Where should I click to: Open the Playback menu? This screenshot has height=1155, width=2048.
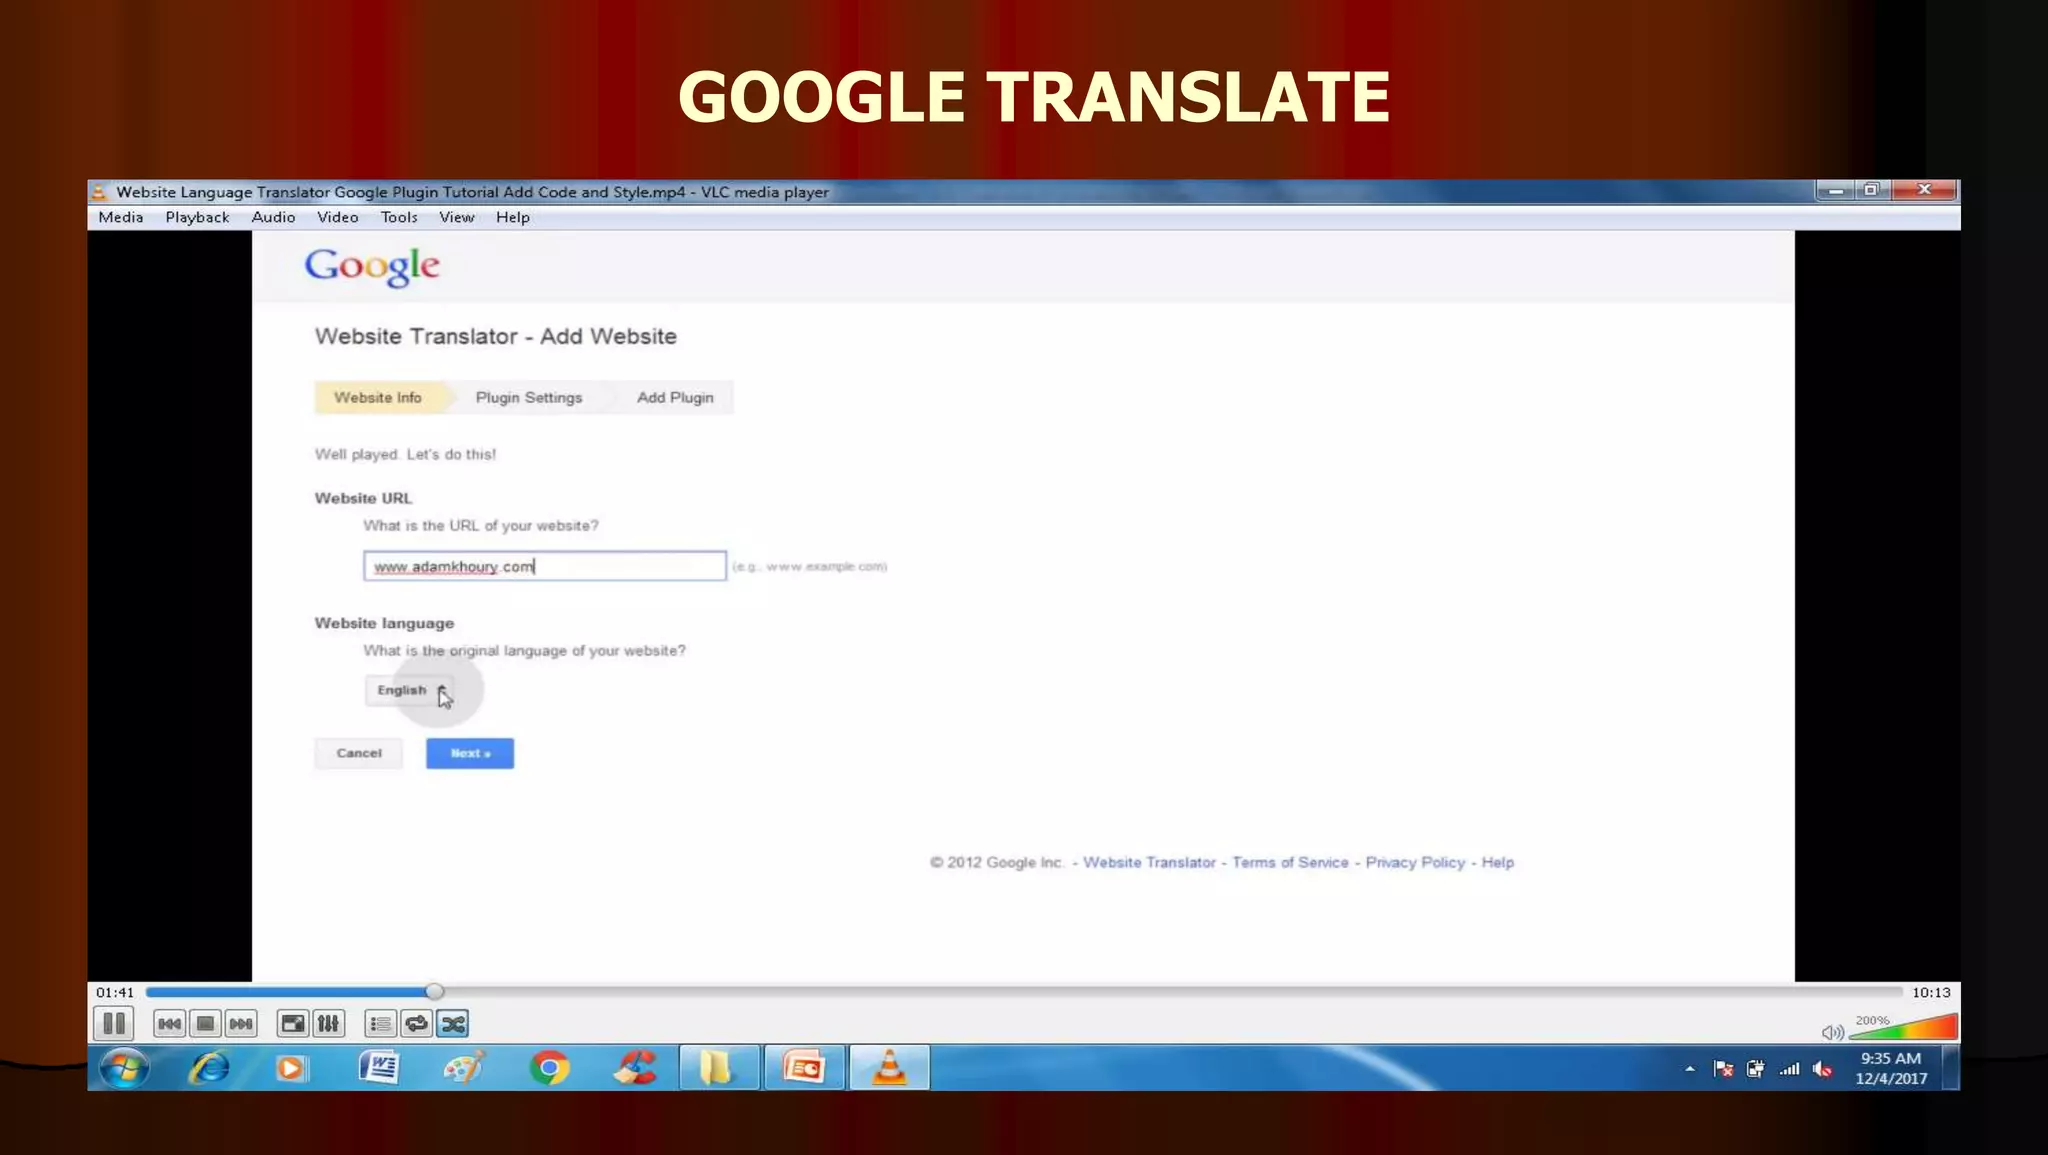coord(197,217)
